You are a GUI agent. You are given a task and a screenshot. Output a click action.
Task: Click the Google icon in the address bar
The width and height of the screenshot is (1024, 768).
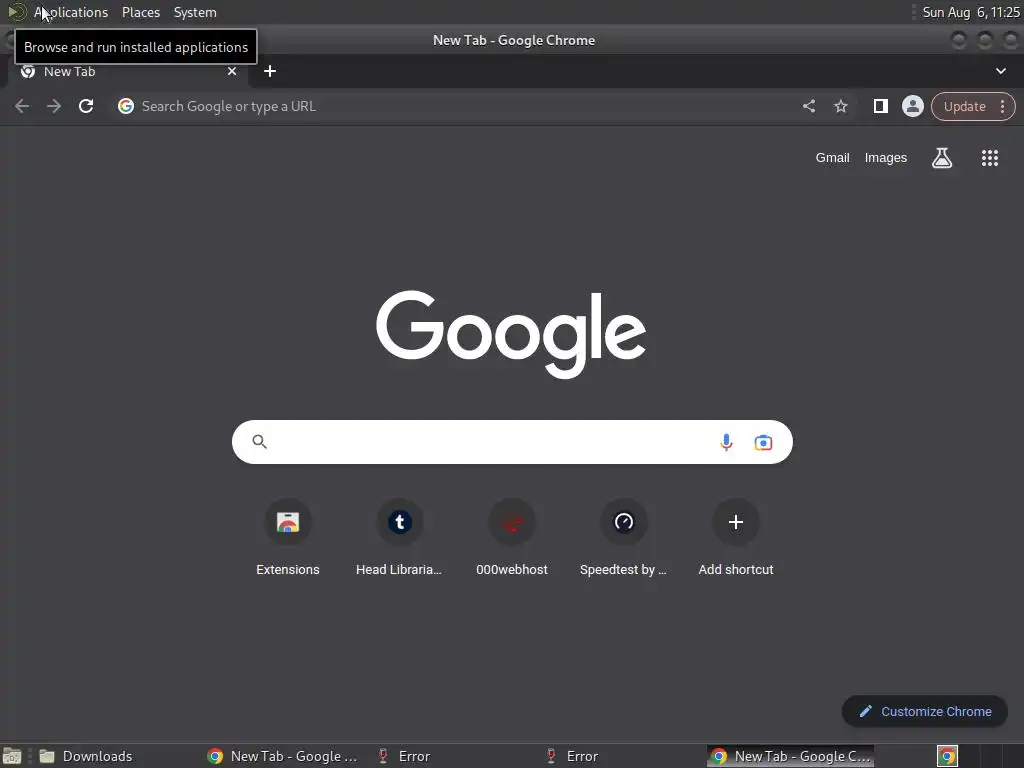(125, 106)
